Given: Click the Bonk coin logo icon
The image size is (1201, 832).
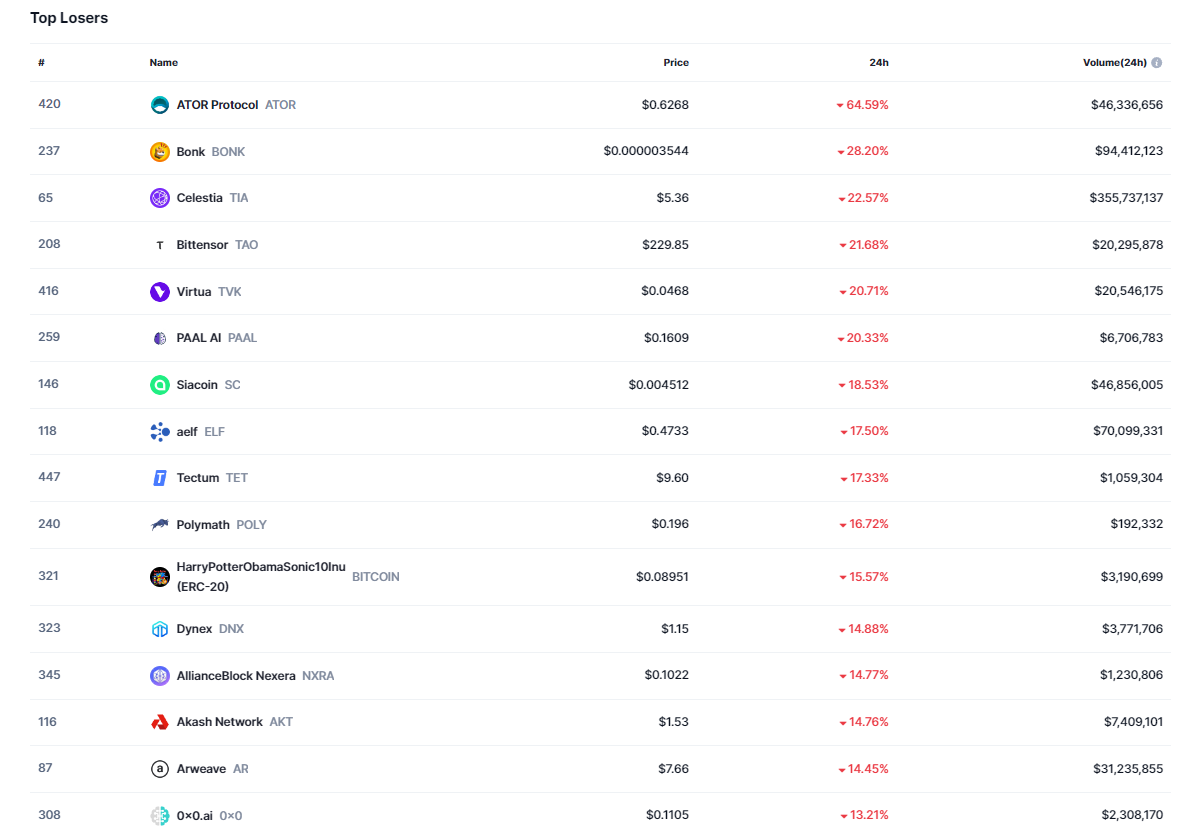Looking at the screenshot, I should pyautogui.click(x=159, y=152).
